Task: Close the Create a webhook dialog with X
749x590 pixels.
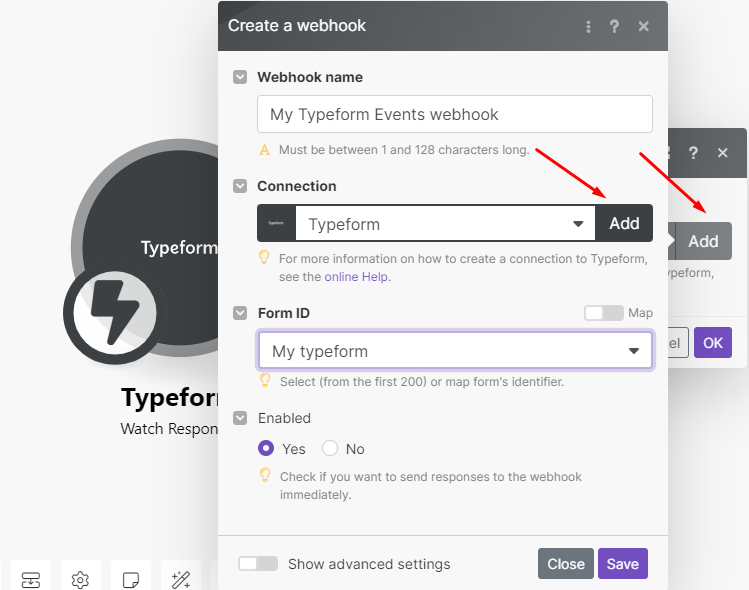Action: pyautogui.click(x=643, y=26)
